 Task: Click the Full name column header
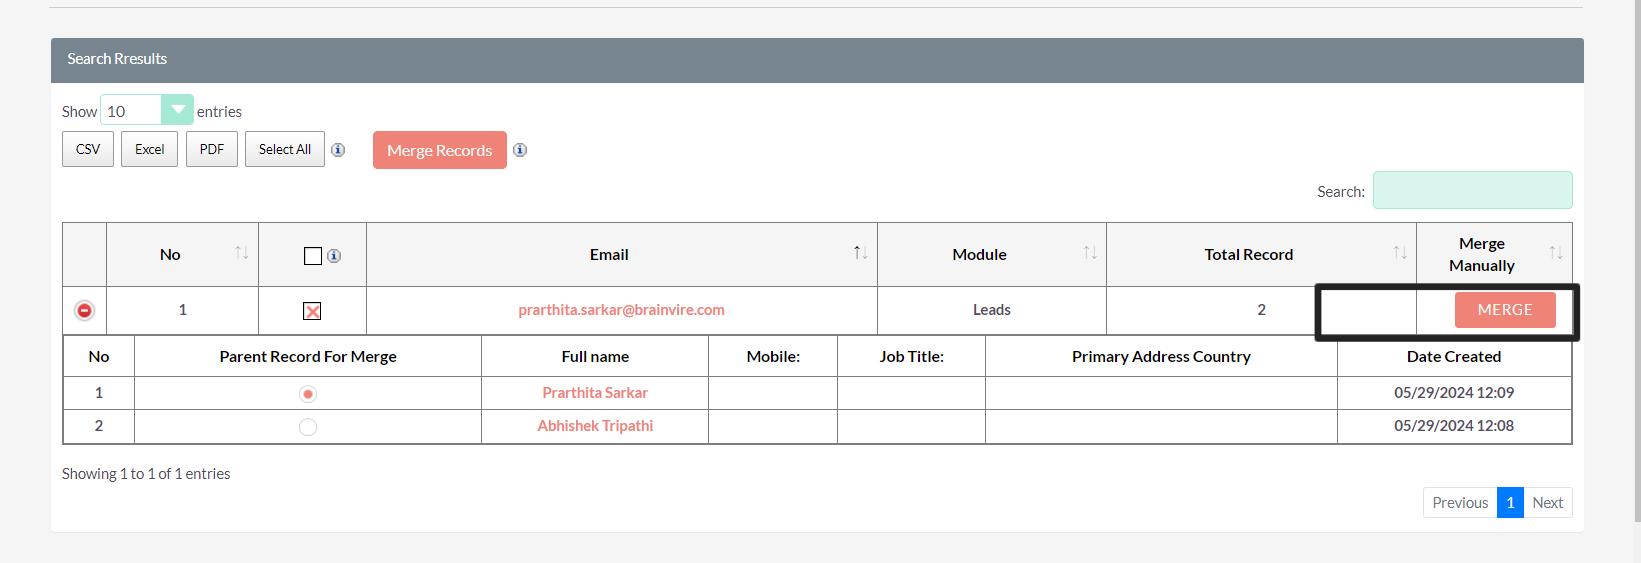pyautogui.click(x=595, y=357)
